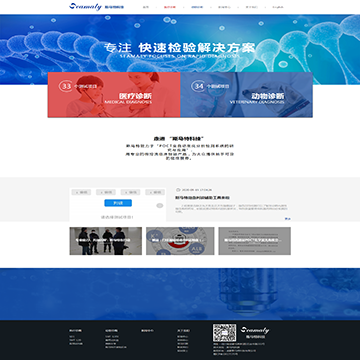The width and height of the screenshot is (360, 360).
Task: Open the gray document text thumbnail
Action: click(254, 241)
